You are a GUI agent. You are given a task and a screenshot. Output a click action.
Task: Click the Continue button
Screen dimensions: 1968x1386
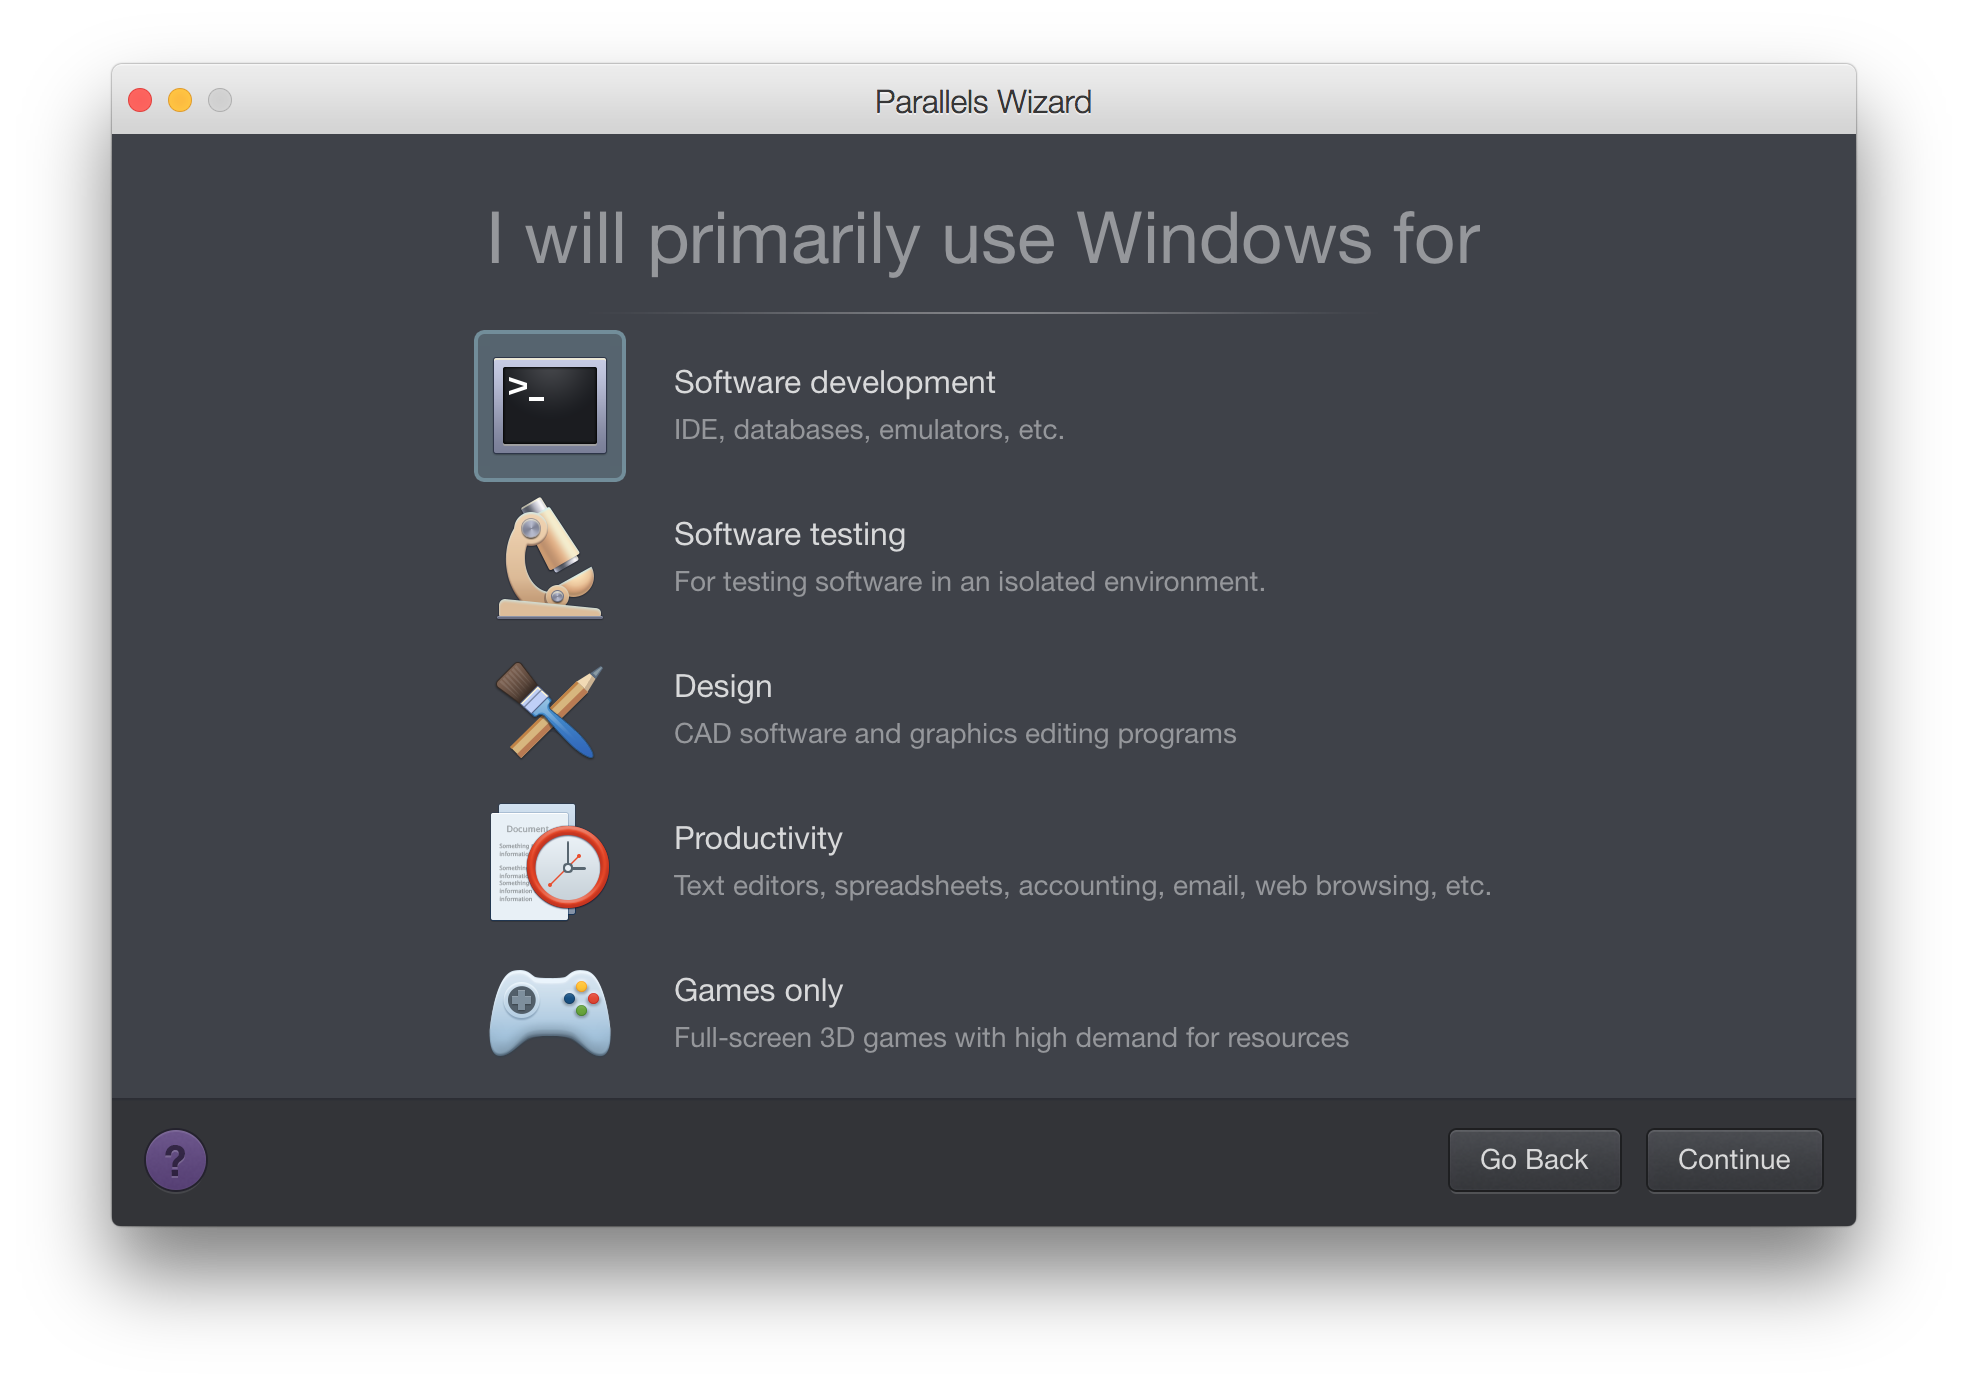click(1734, 1160)
